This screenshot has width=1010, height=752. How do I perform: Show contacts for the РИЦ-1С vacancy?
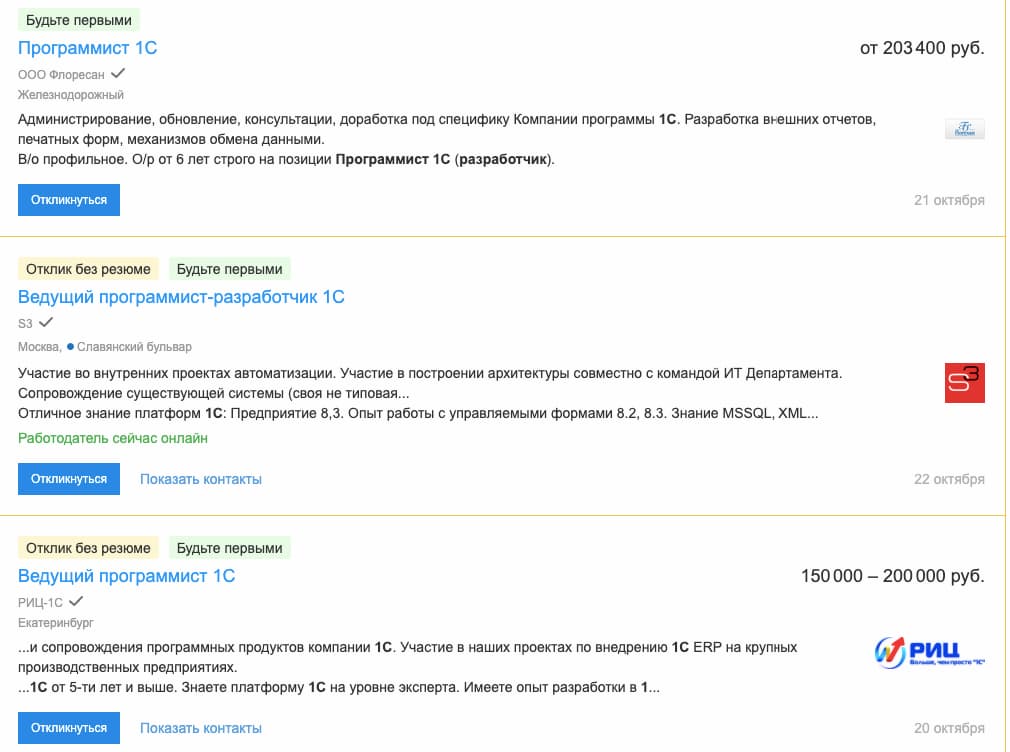click(x=201, y=728)
